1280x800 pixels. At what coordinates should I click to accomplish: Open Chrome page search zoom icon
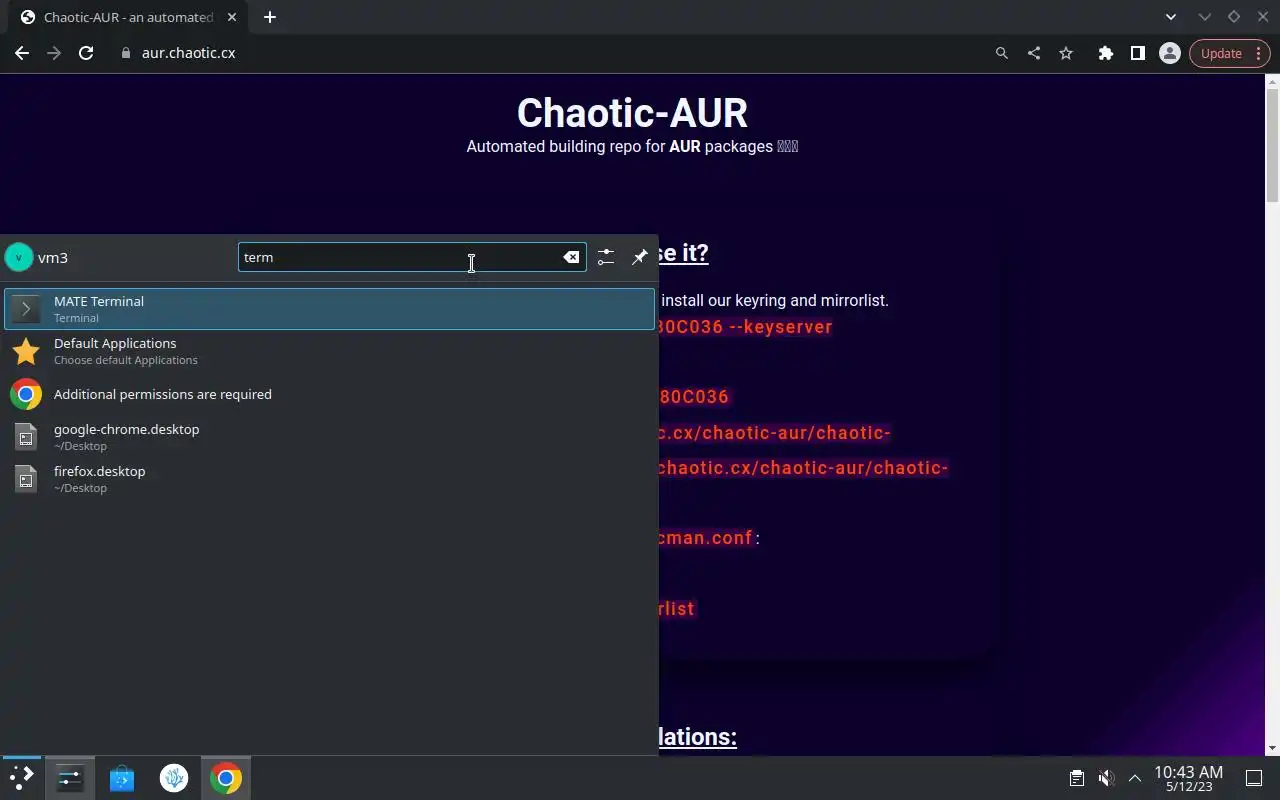(1002, 53)
